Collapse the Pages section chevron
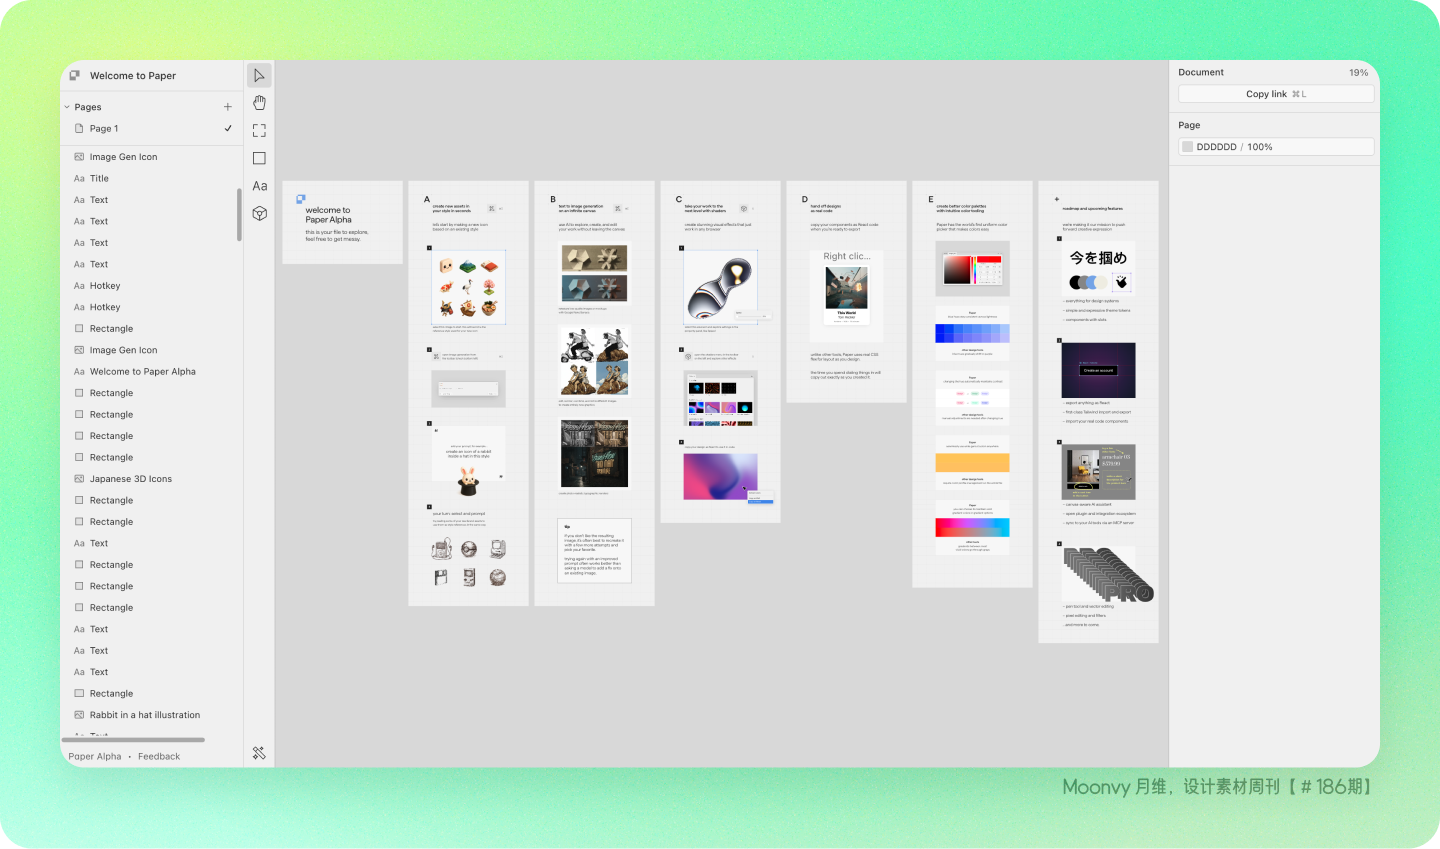 point(67,107)
